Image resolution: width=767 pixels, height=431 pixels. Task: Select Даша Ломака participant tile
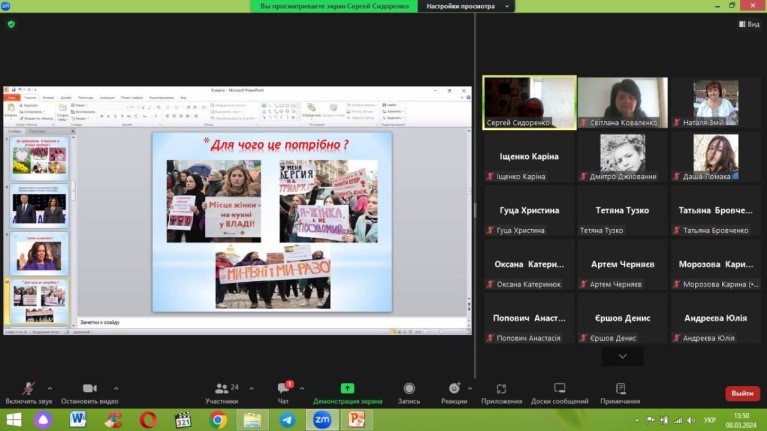[715, 157]
